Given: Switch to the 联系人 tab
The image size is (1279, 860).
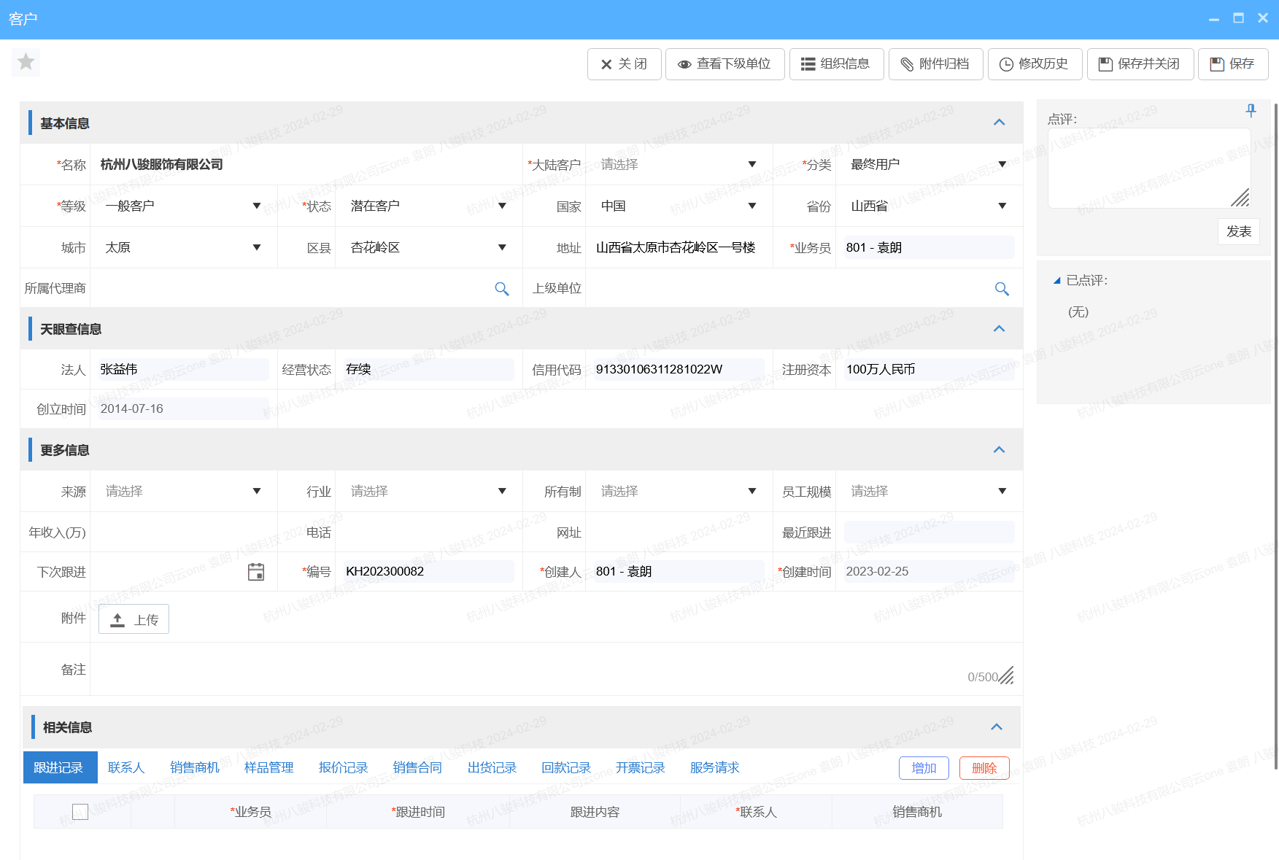Looking at the screenshot, I should [125, 767].
